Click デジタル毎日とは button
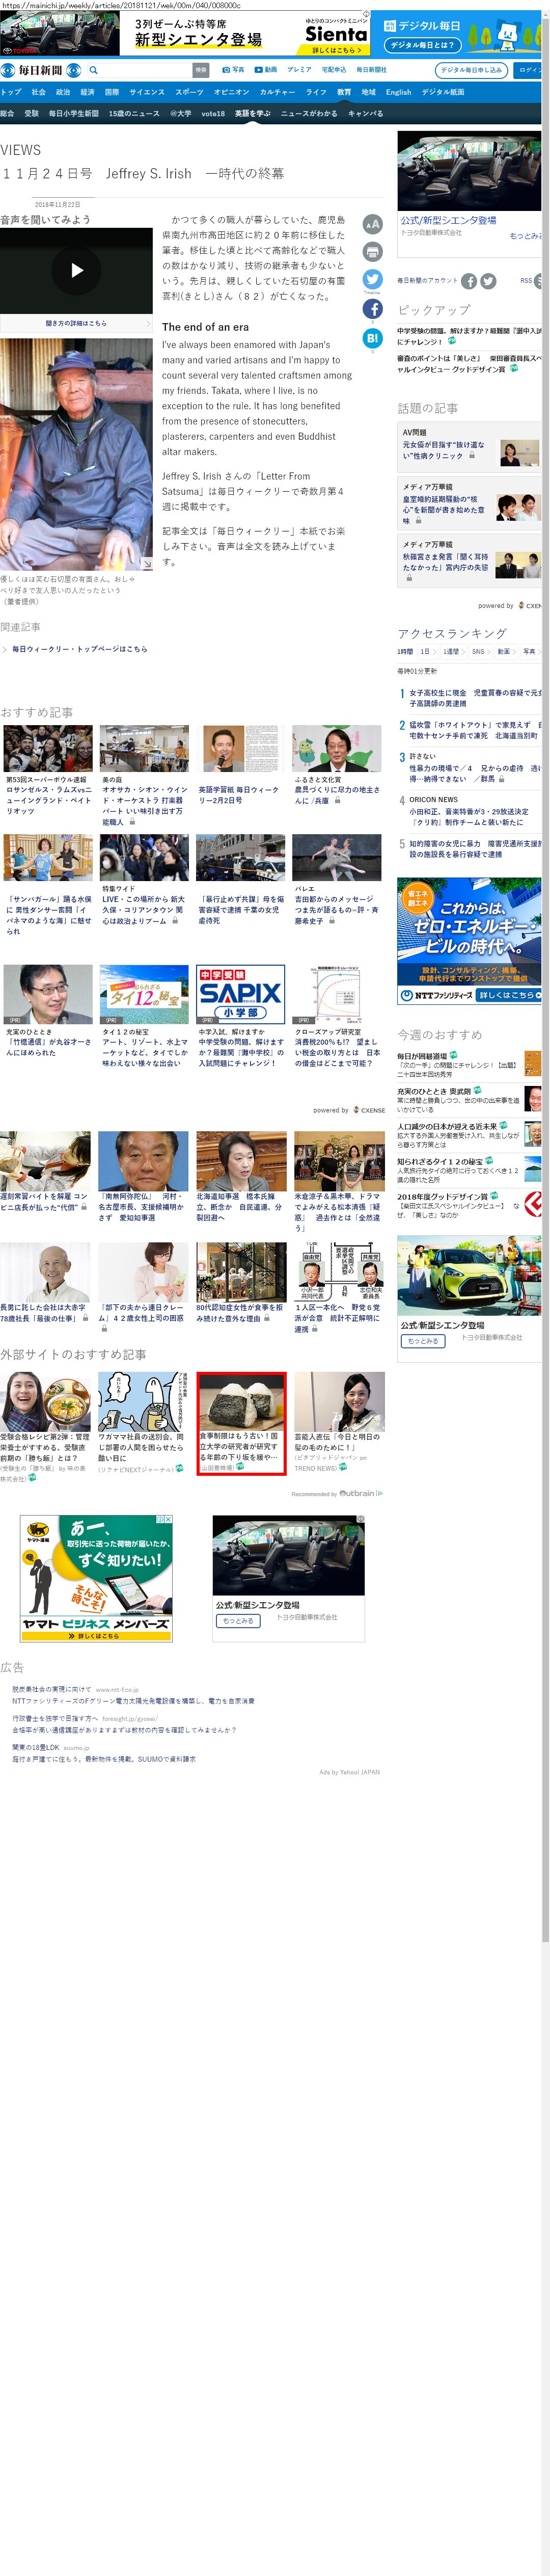Viewport: 550px width, 2576px height. [422, 45]
